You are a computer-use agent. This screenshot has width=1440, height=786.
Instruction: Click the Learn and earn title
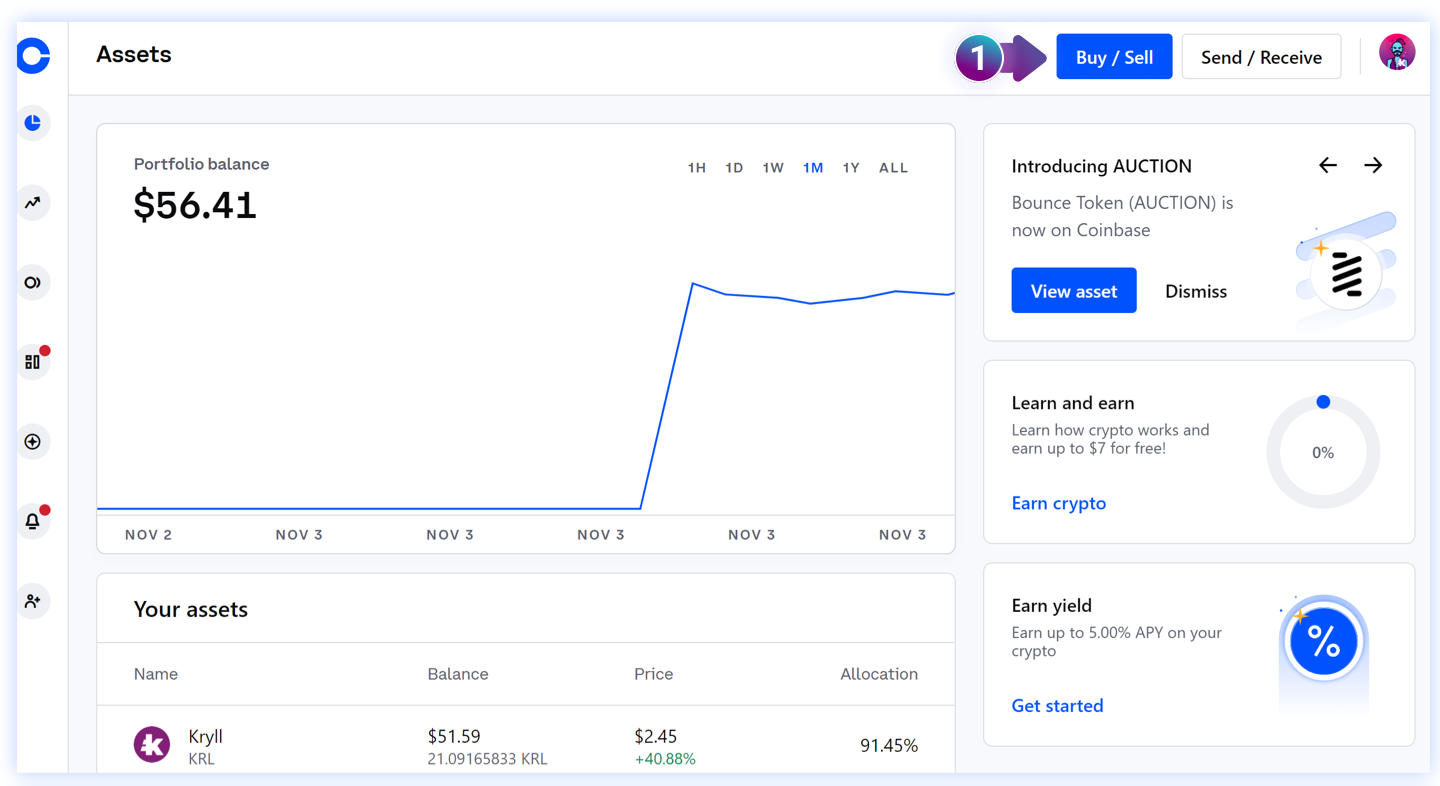pyautogui.click(x=1073, y=403)
